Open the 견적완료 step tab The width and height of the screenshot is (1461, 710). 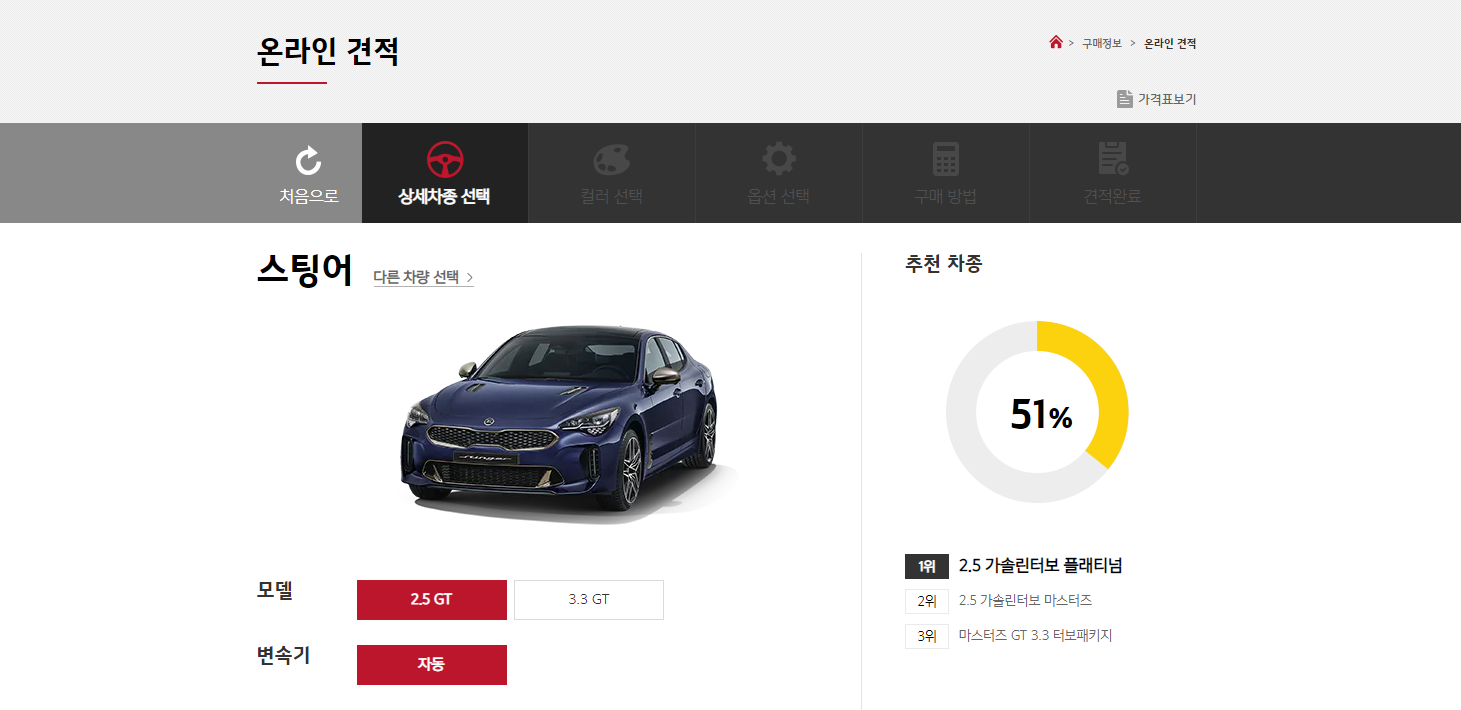tap(1113, 173)
